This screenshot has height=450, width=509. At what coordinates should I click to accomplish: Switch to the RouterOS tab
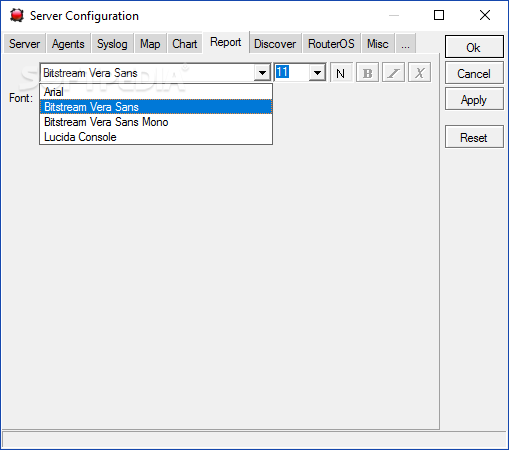[331, 44]
